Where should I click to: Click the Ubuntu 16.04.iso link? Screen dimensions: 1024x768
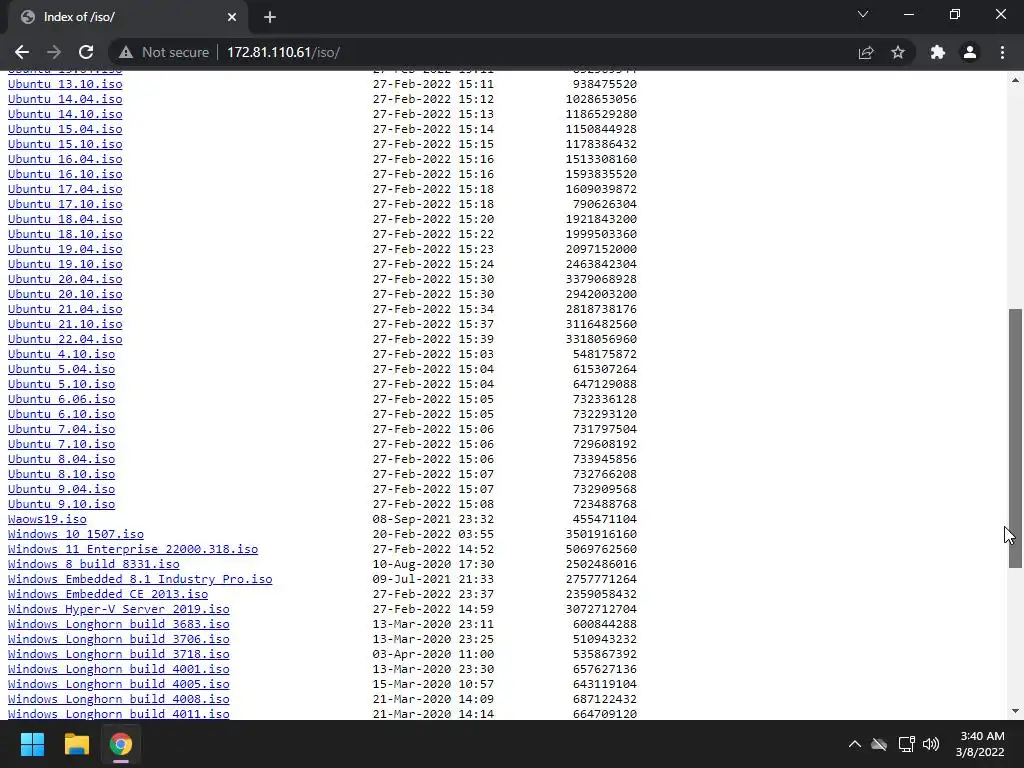65,159
